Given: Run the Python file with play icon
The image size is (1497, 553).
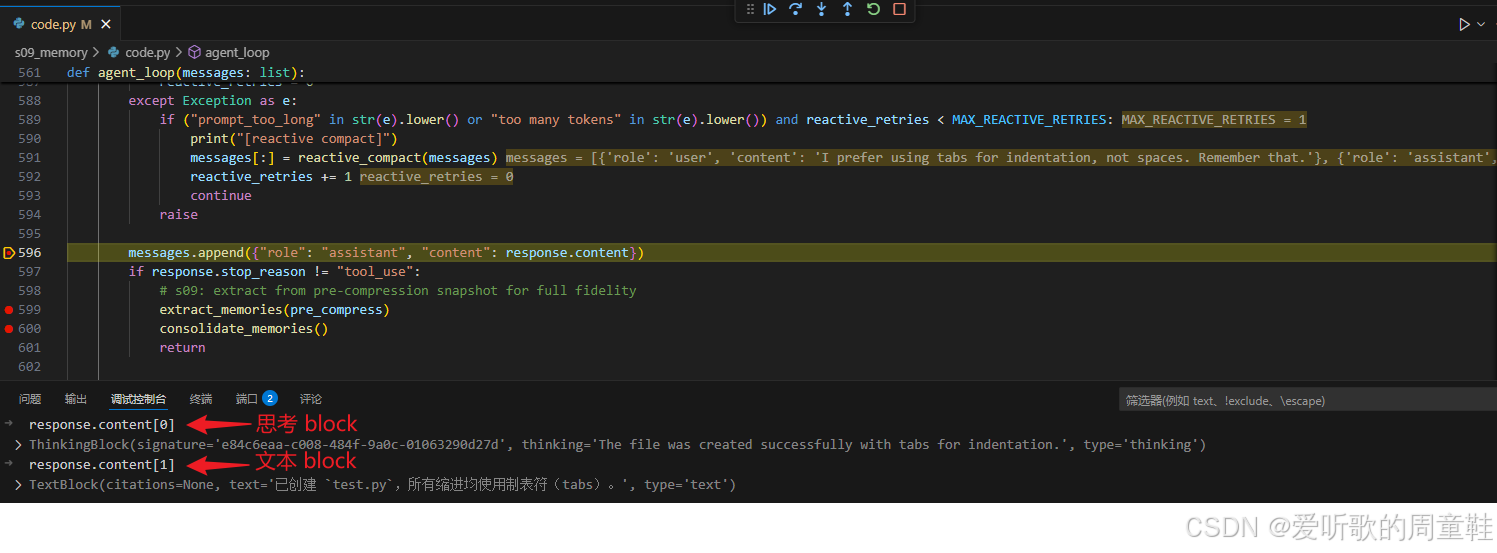Looking at the screenshot, I should coord(1464,24).
